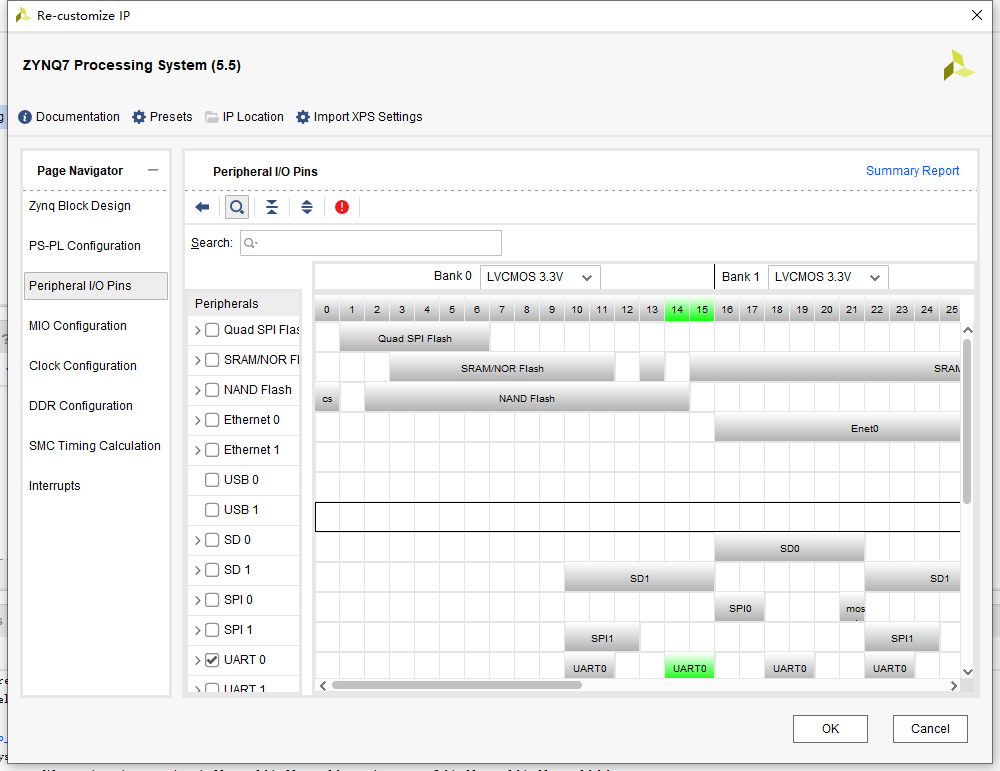Open SMC Timing Calculation page

click(x=95, y=446)
